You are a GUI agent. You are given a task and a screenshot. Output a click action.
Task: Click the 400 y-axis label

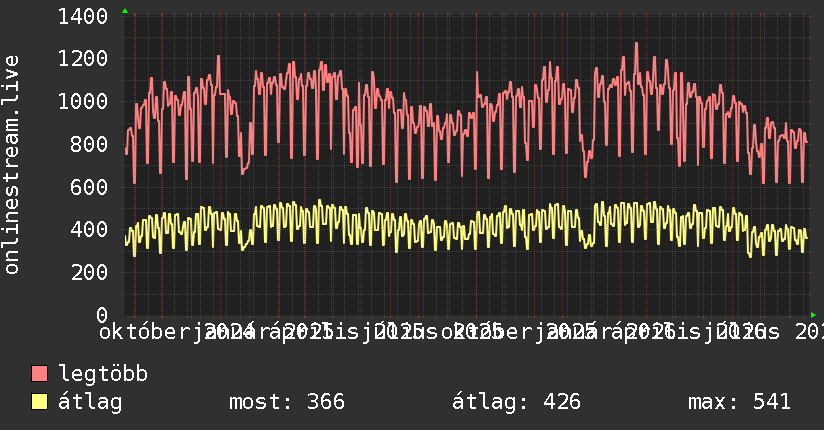coord(89,230)
